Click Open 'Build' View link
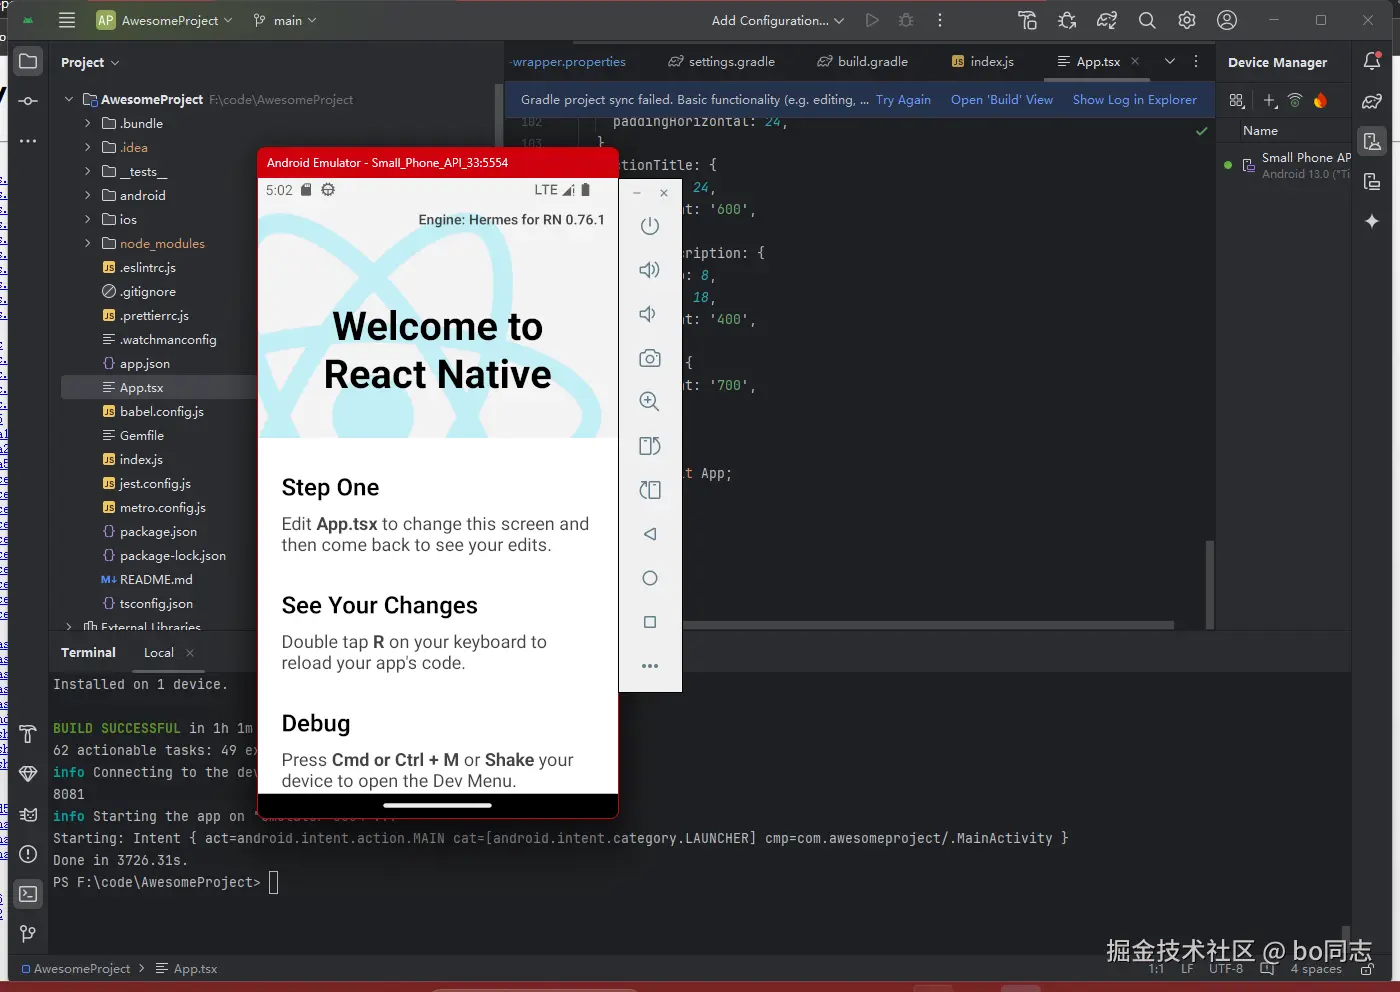This screenshot has width=1400, height=992. click(1002, 100)
